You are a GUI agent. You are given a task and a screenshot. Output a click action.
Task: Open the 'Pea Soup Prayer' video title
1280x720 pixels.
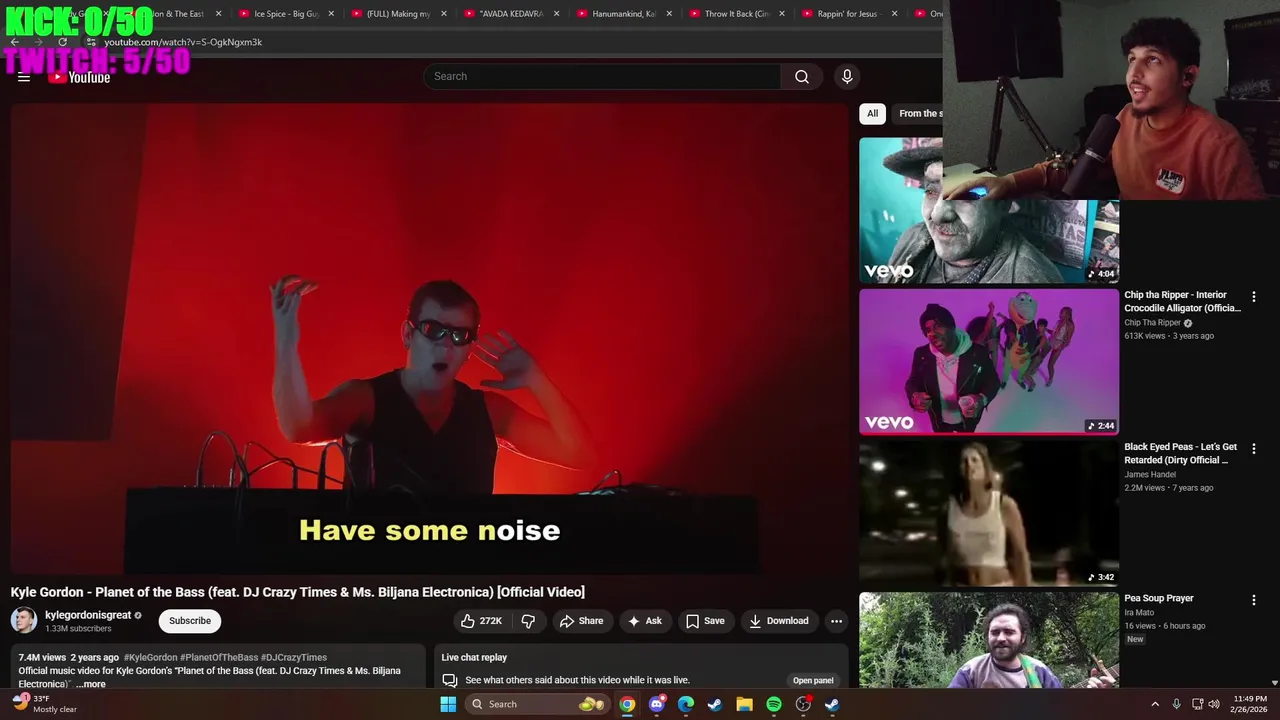pos(1159,598)
